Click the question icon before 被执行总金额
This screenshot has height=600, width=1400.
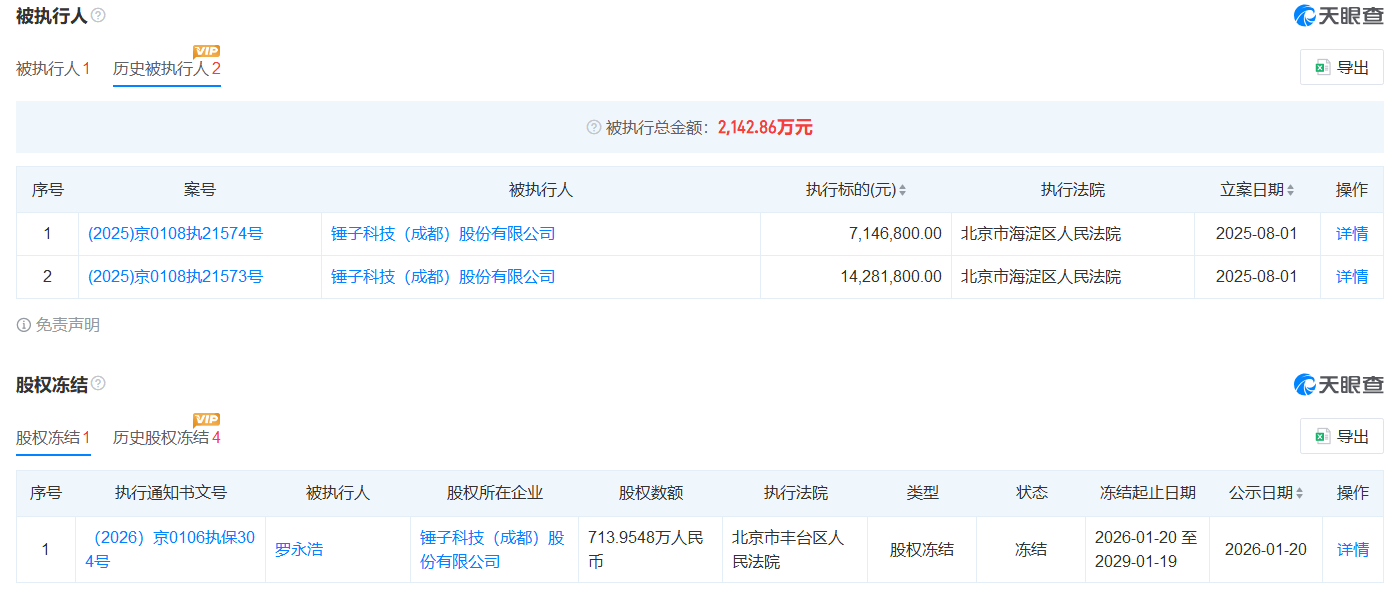coord(594,127)
